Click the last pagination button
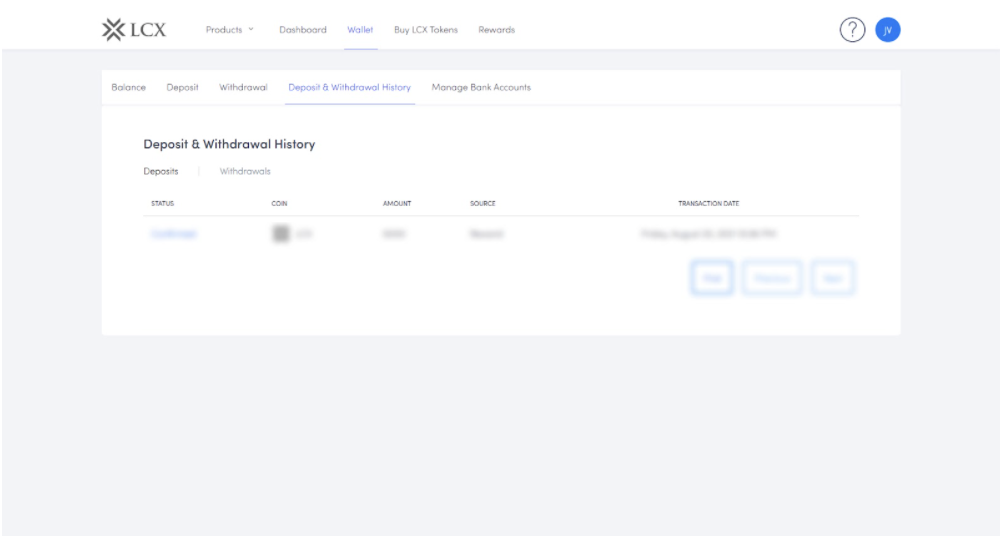This screenshot has width=1002, height=536. point(832,278)
